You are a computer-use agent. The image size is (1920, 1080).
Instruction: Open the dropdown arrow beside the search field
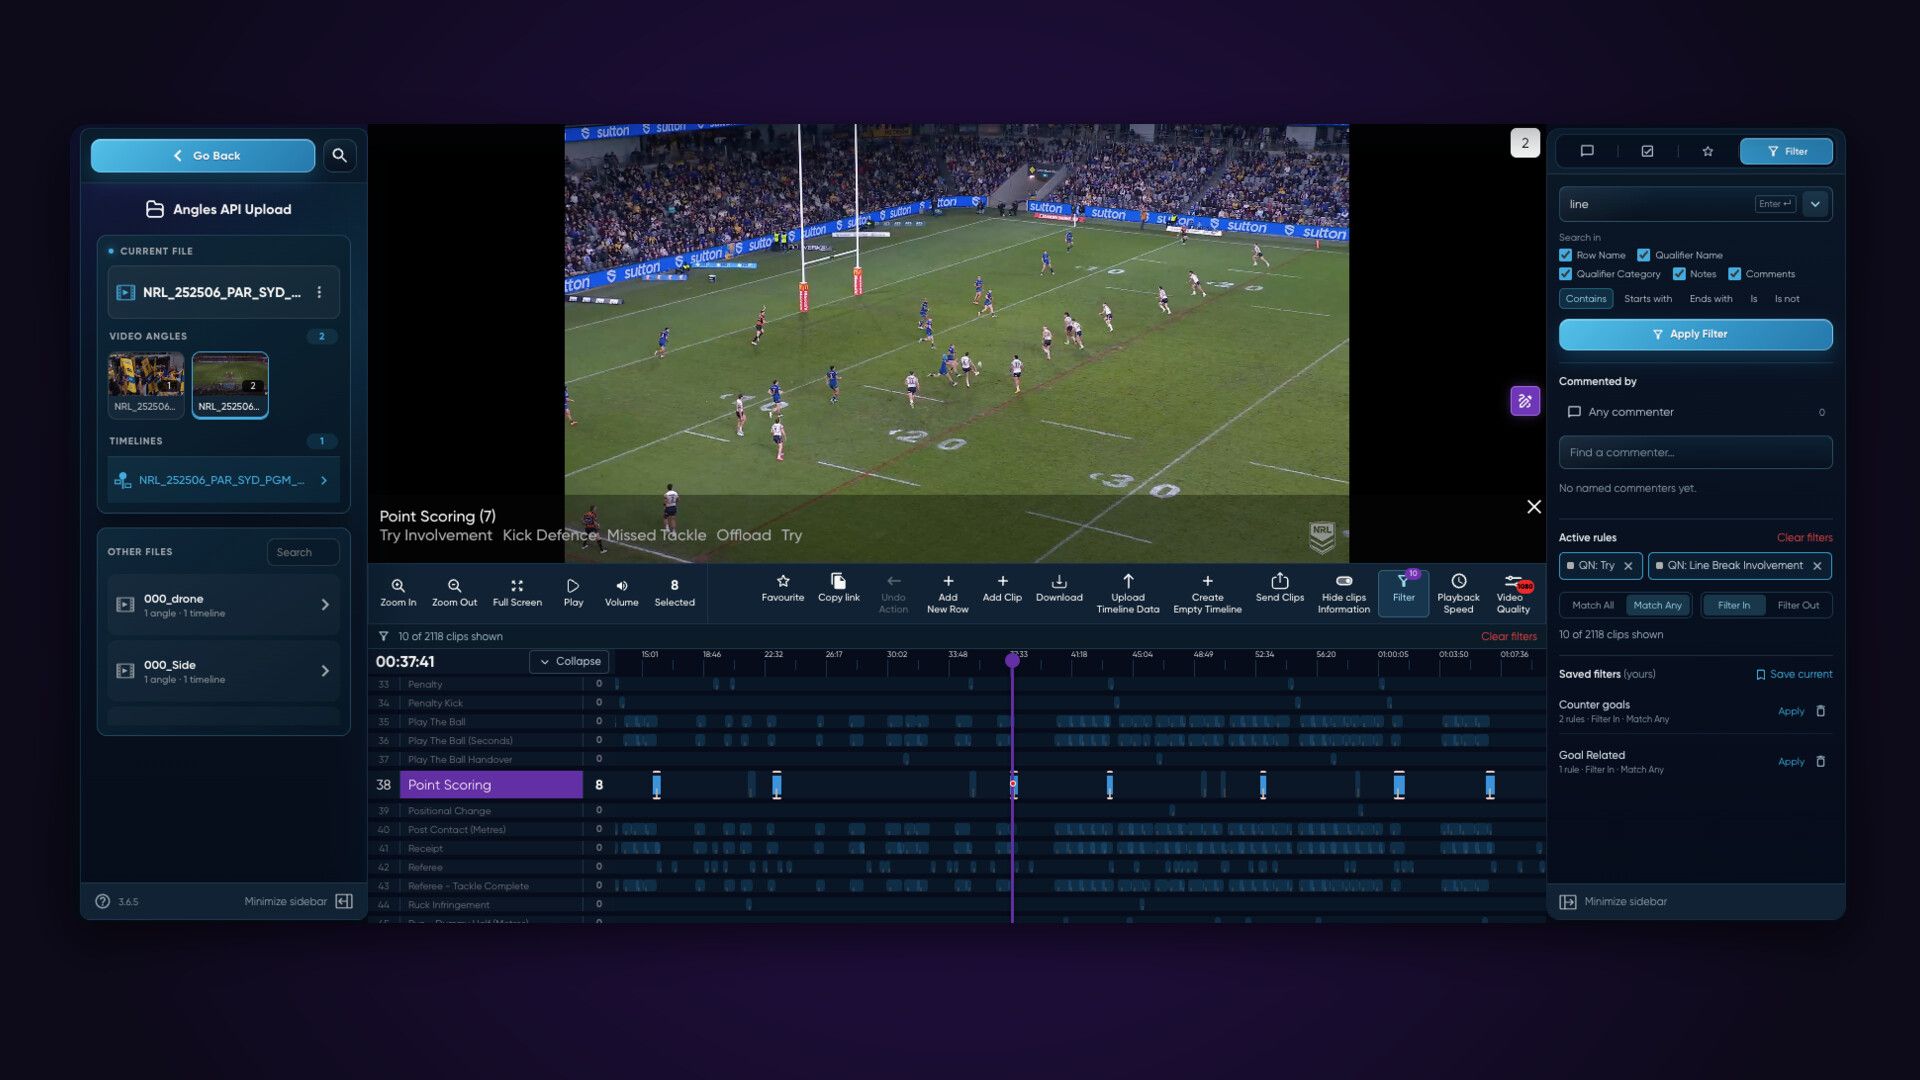click(1815, 204)
